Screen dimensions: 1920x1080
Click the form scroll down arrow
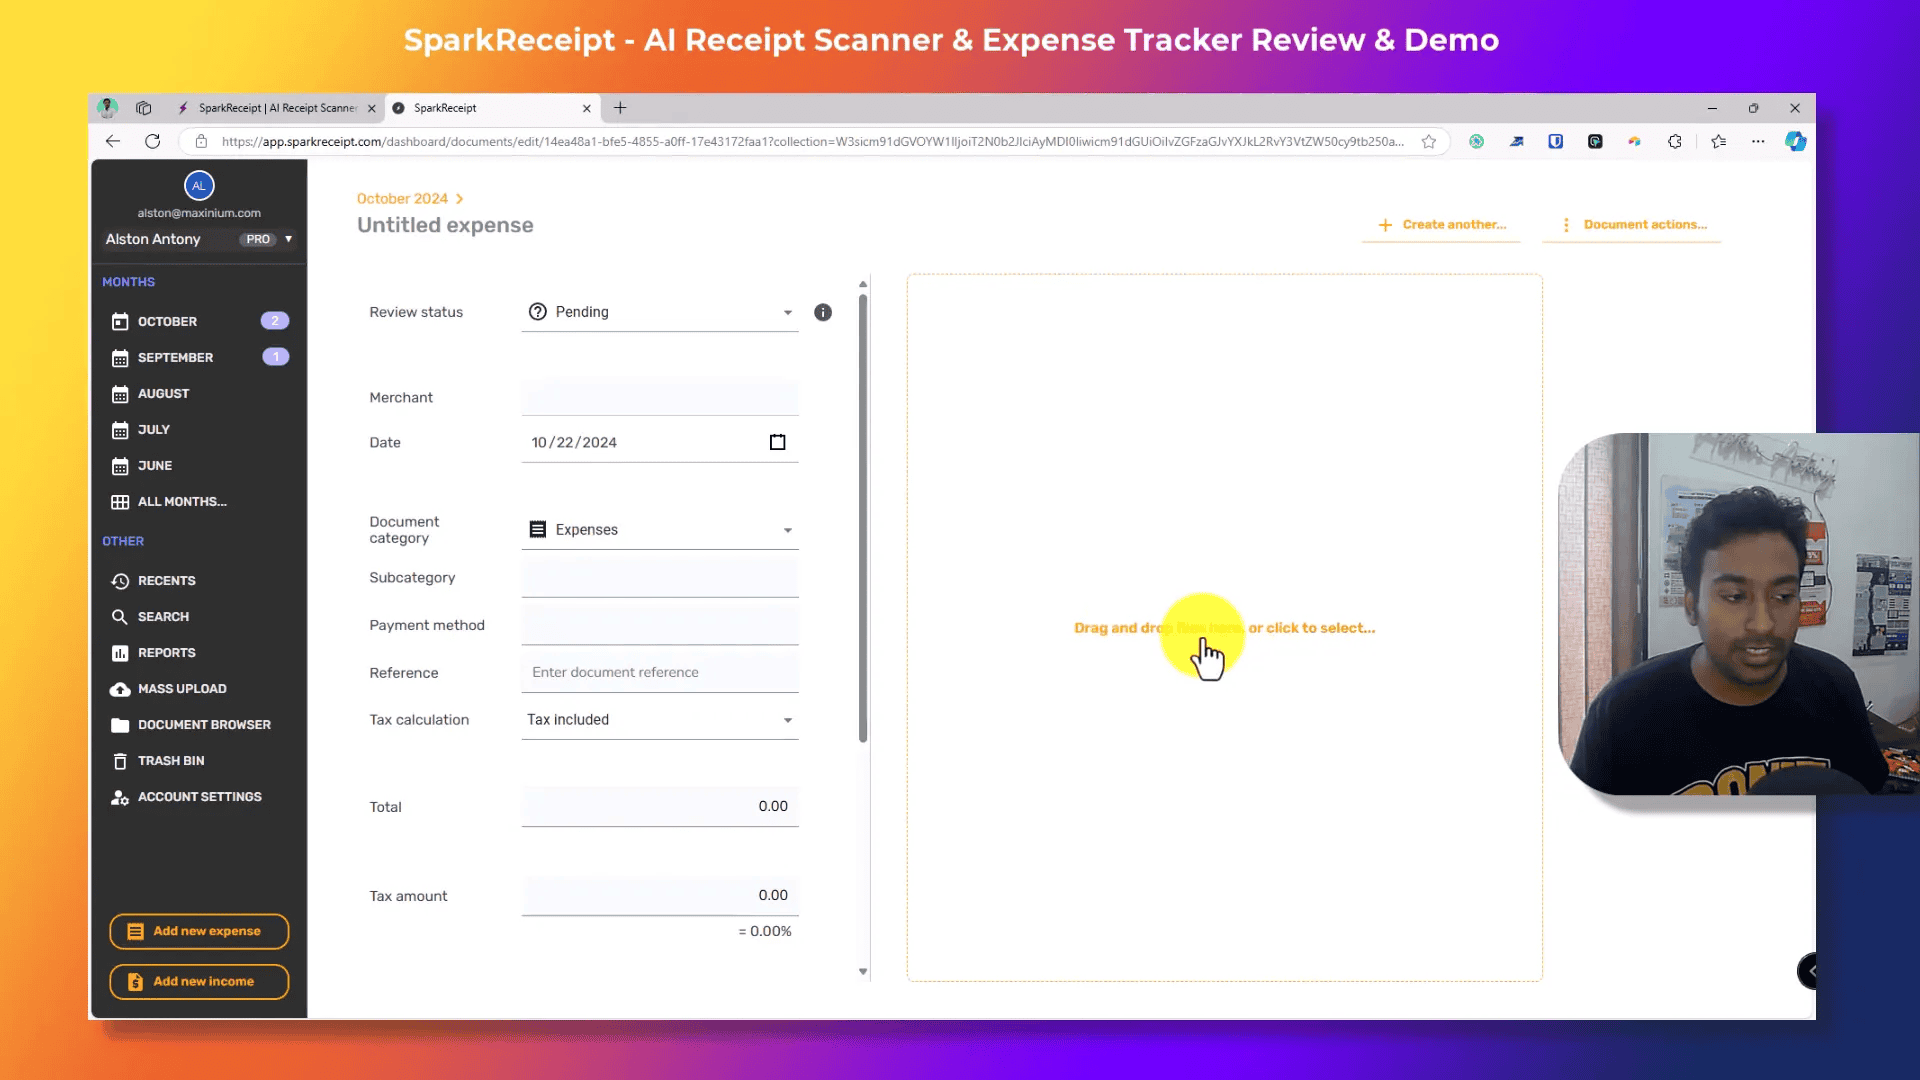click(x=863, y=971)
